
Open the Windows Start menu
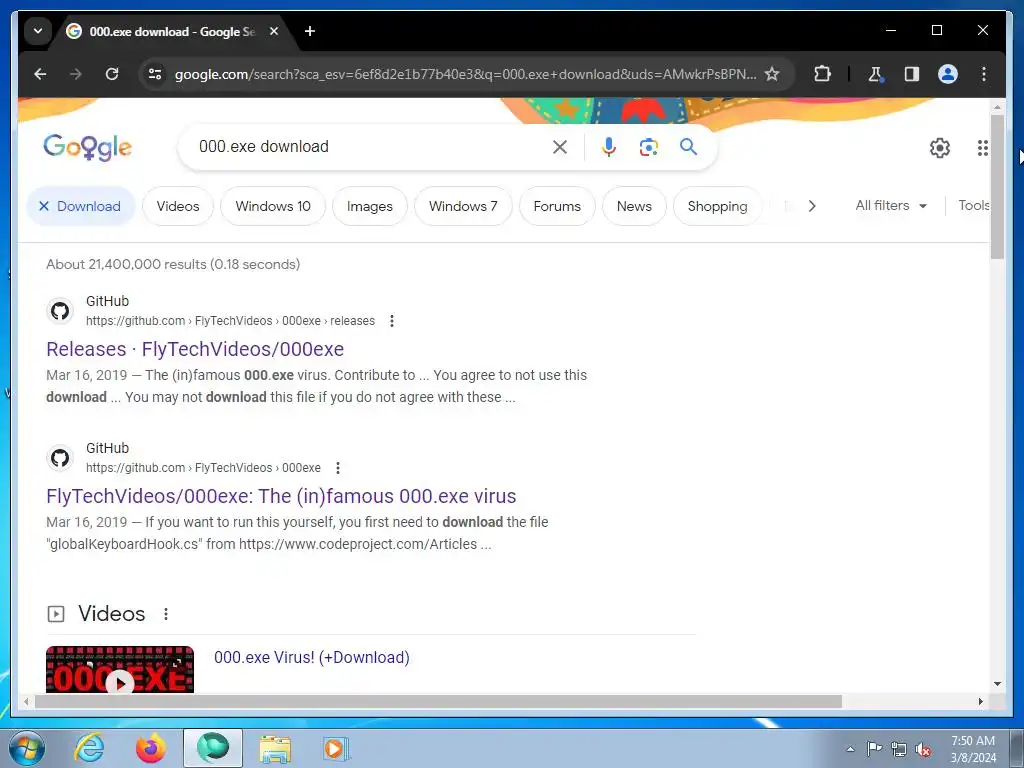coord(27,748)
